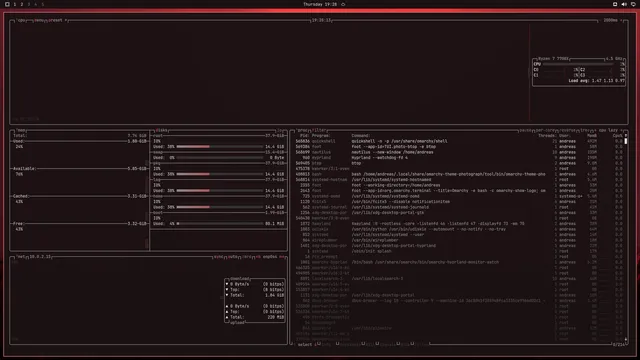Click the cpu box title

tap(22, 20)
